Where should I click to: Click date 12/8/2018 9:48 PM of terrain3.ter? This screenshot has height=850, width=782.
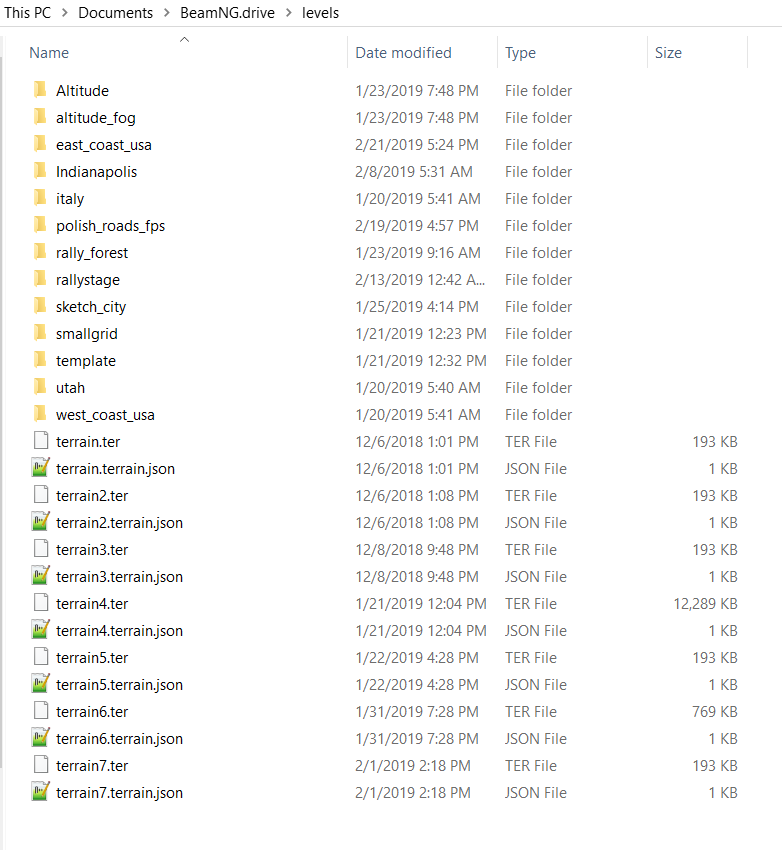pyautogui.click(x=417, y=549)
